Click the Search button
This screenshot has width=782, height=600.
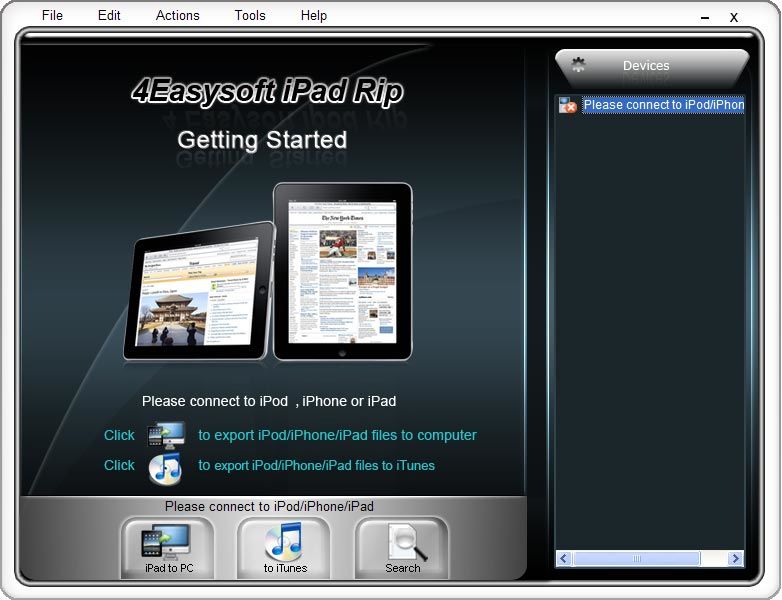(x=402, y=548)
